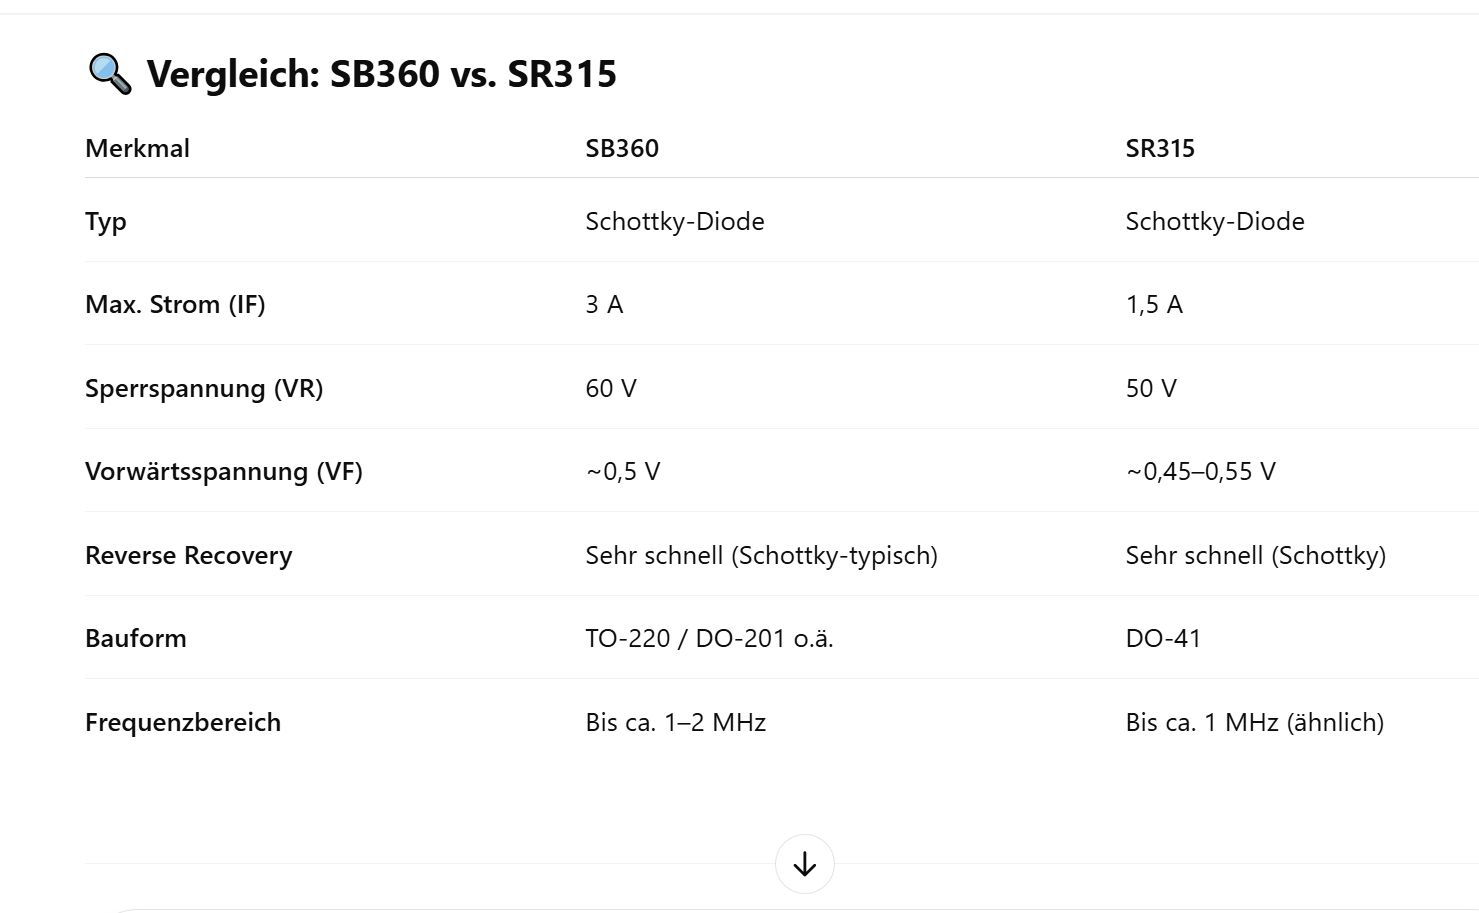Image resolution: width=1479 pixels, height=913 pixels.
Task: Click the "1,5 A" current value cell
Action: tap(1154, 305)
